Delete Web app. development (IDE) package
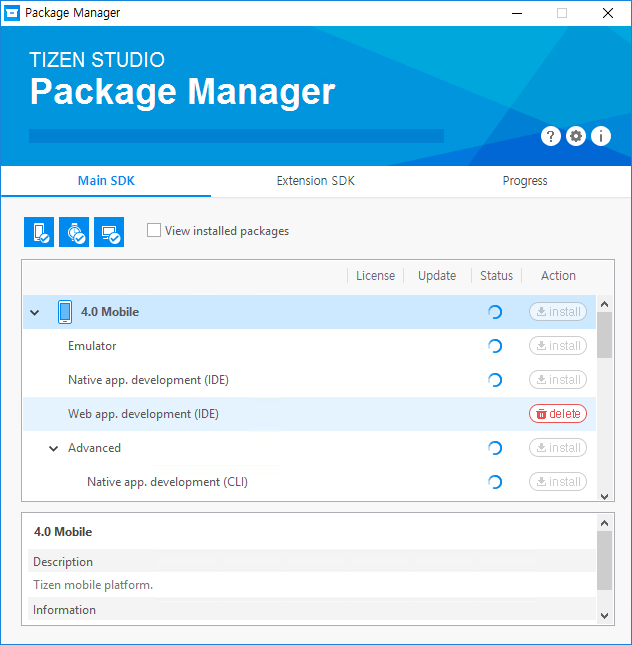 click(x=558, y=414)
